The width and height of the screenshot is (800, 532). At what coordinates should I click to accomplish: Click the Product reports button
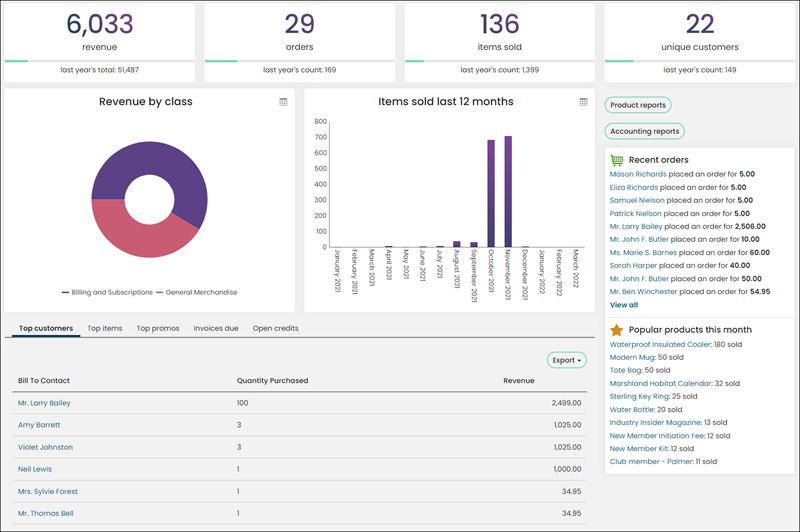pos(638,105)
